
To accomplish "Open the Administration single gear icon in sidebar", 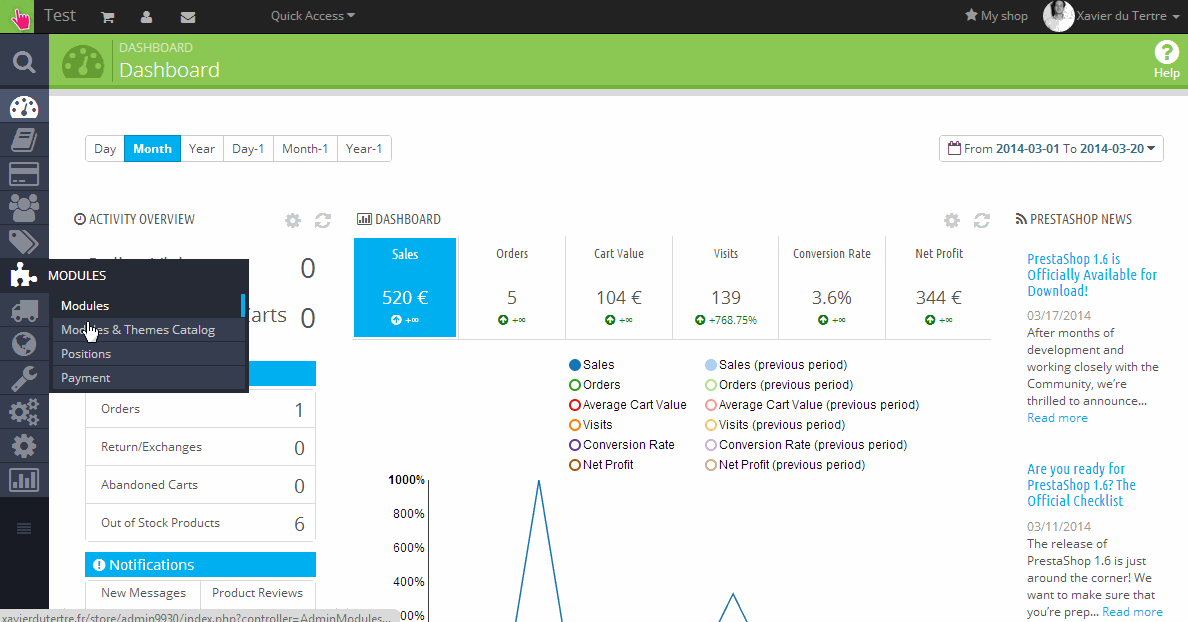I will click(24, 446).
